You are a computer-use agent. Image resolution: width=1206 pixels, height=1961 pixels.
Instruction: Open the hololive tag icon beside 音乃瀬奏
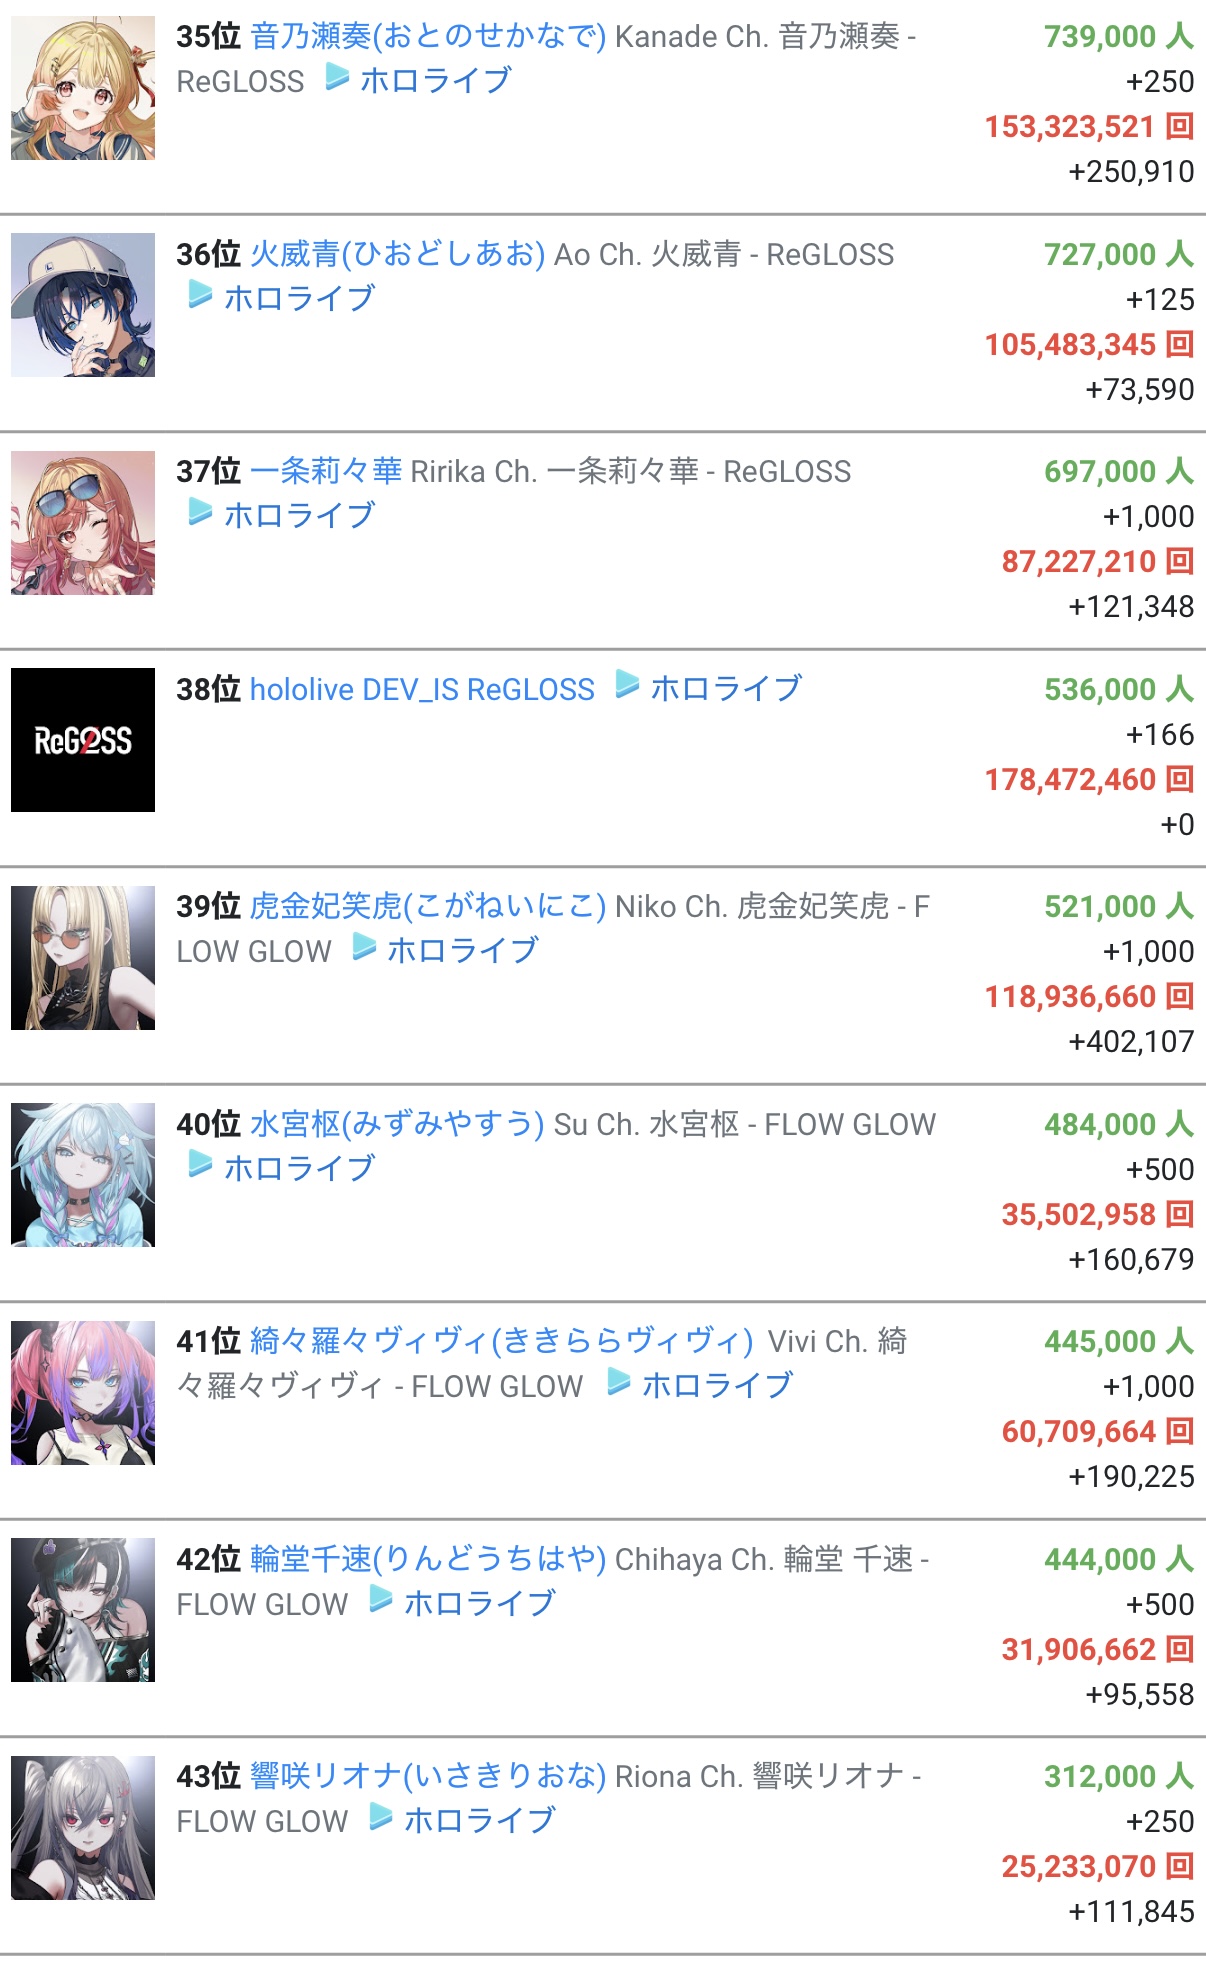[x=338, y=77]
